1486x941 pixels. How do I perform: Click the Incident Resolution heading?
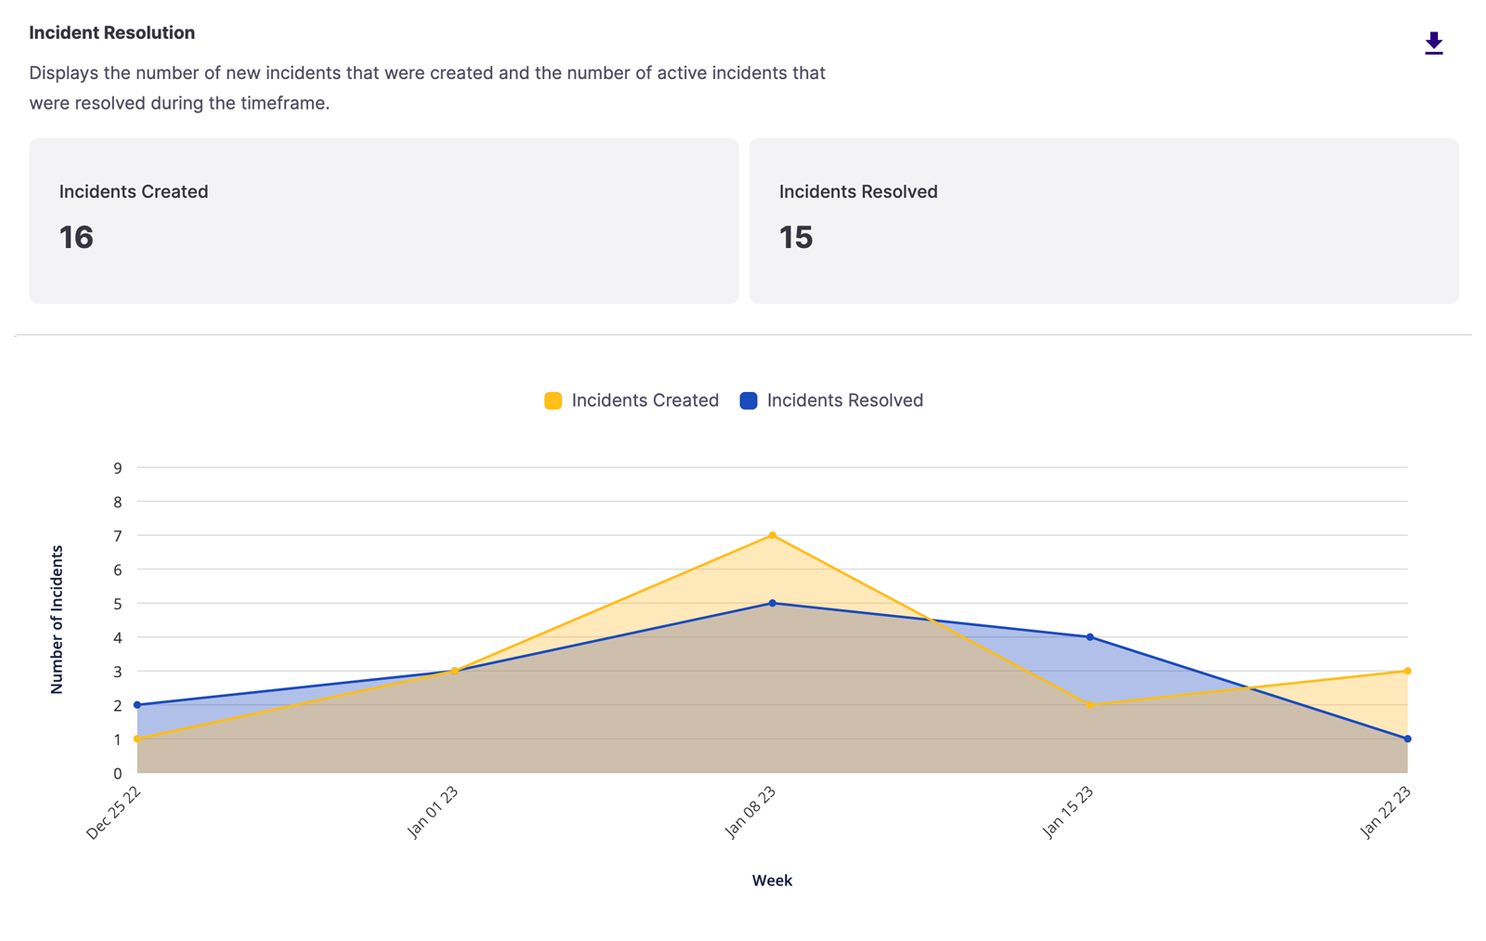(x=112, y=32)
